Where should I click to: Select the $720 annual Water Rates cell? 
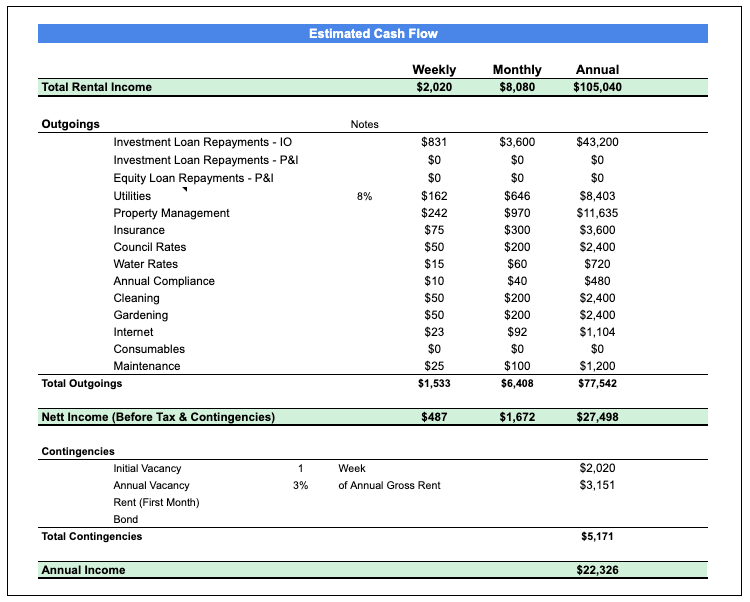click(597, 264)
